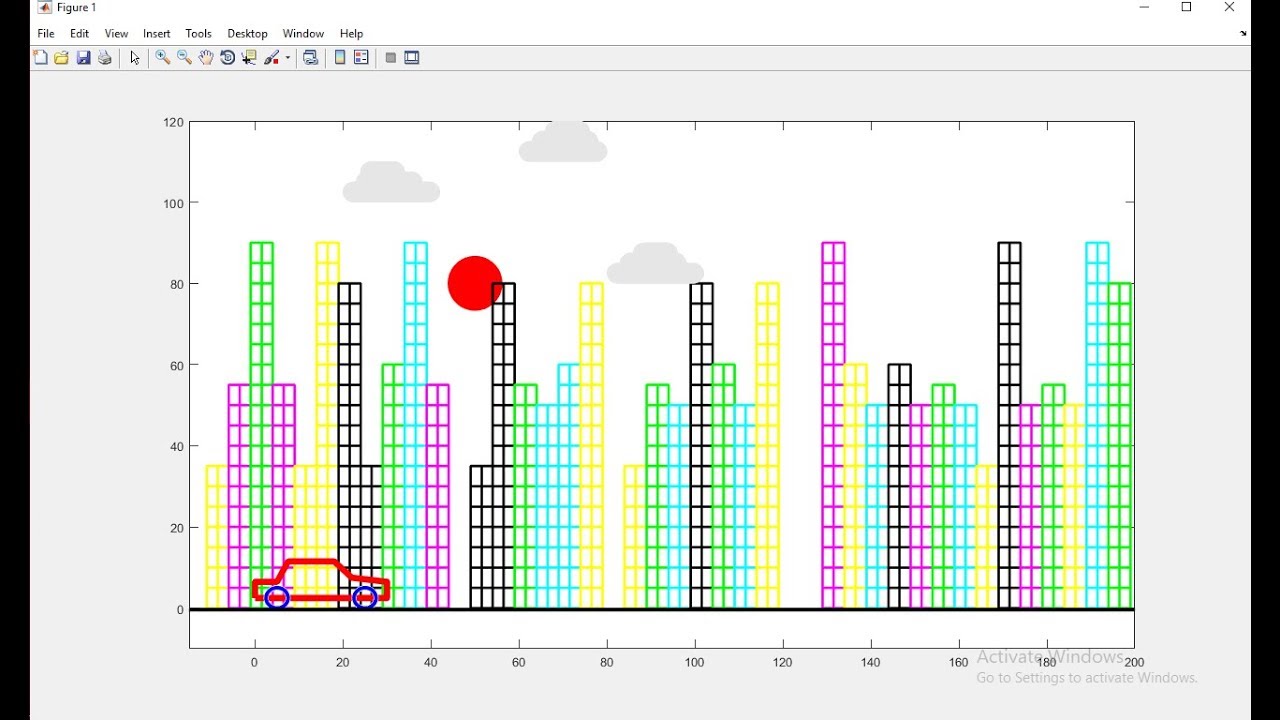
Task: Open the File menu
Action: [x=46, y=33]
